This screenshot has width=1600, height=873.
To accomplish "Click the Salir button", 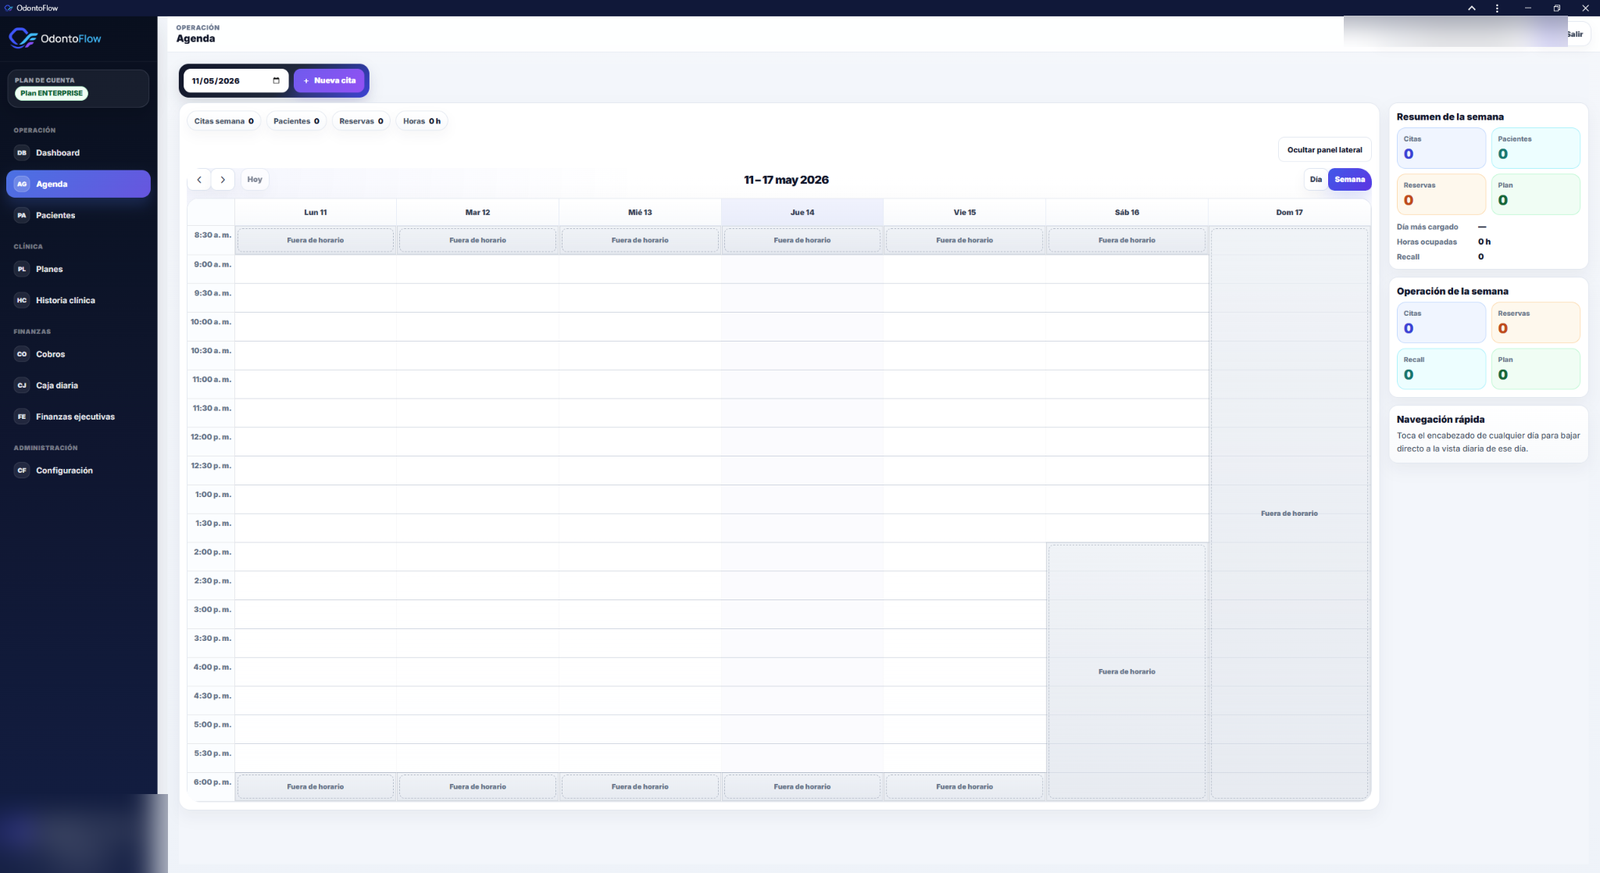I will [1576, 34].
